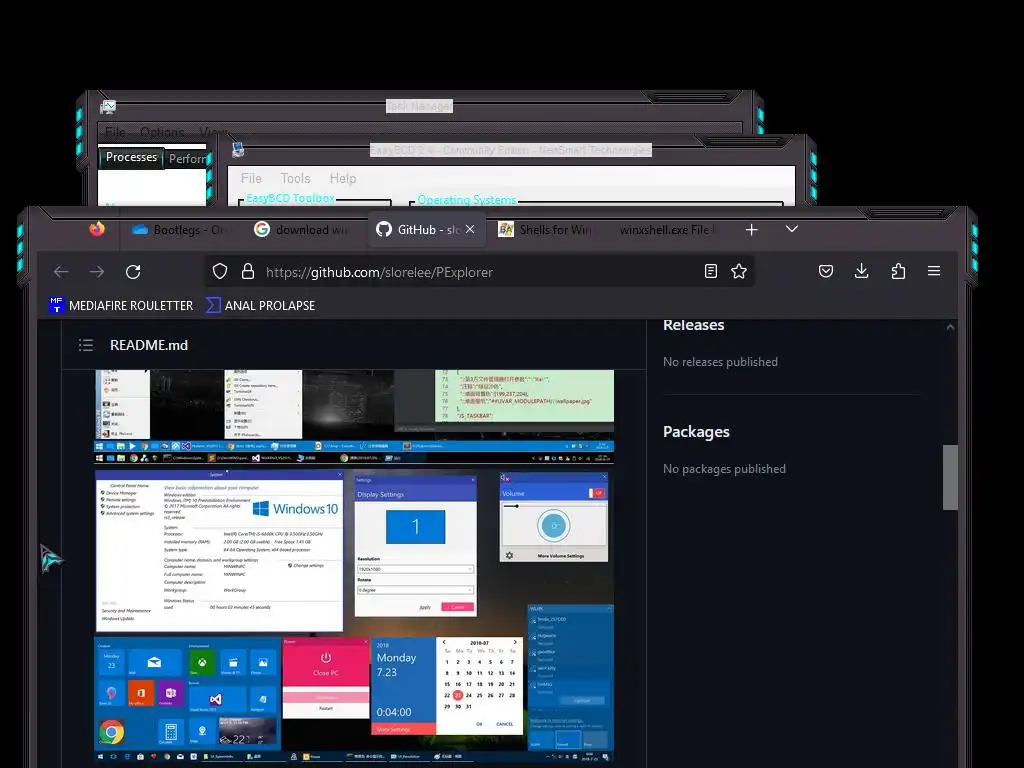Image resolution: width=1024 pixels, height=768 pixels.
Task: Bookmark this page with the star icon
Action: pos(739,272)
